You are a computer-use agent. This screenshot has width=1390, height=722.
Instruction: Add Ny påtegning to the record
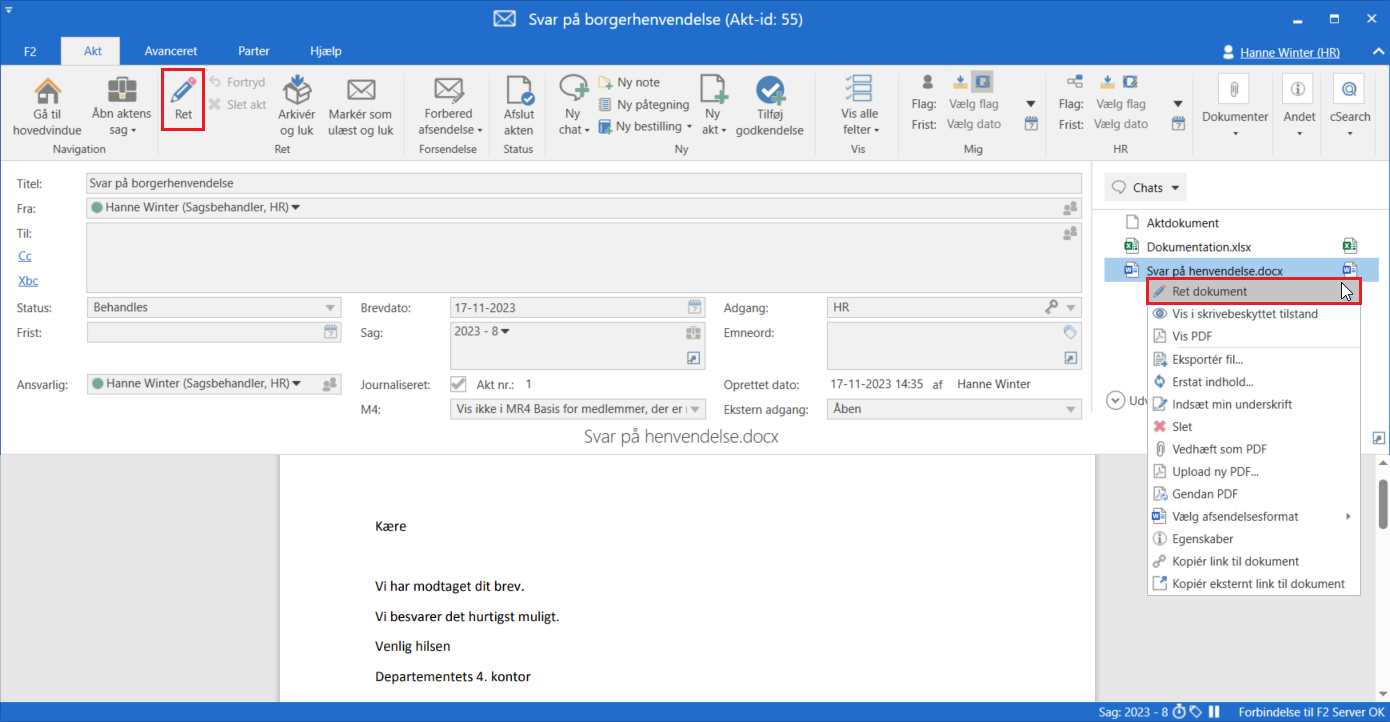click(643, 104)
